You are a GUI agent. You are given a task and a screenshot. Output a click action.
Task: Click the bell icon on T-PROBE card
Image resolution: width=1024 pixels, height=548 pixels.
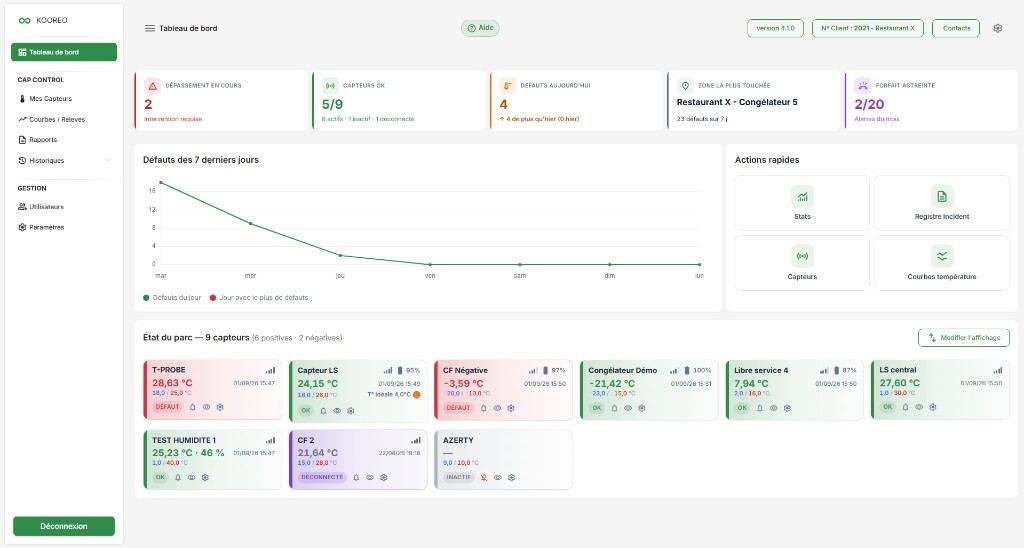click(x=193, y=407)
